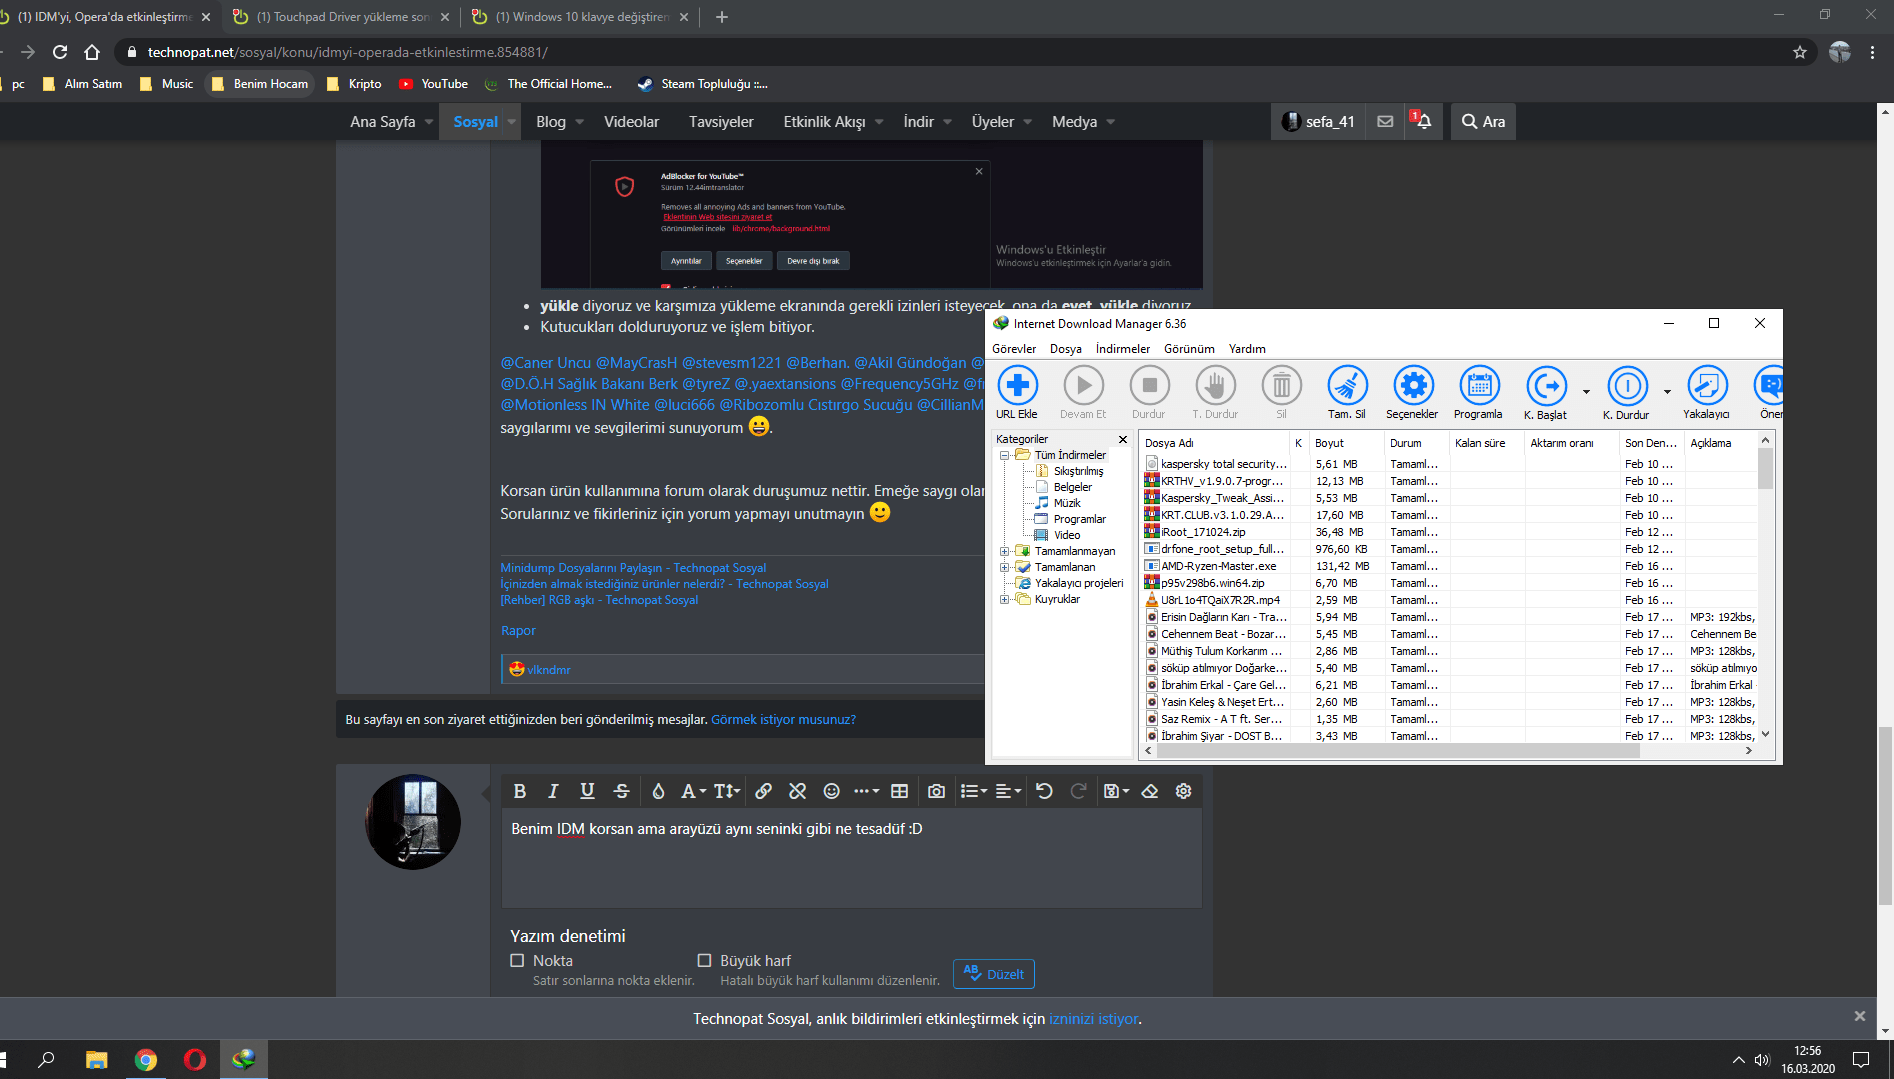
Task: Open the font size dropdown in editor
Action: pyautogui.click(x=727, y=791)
